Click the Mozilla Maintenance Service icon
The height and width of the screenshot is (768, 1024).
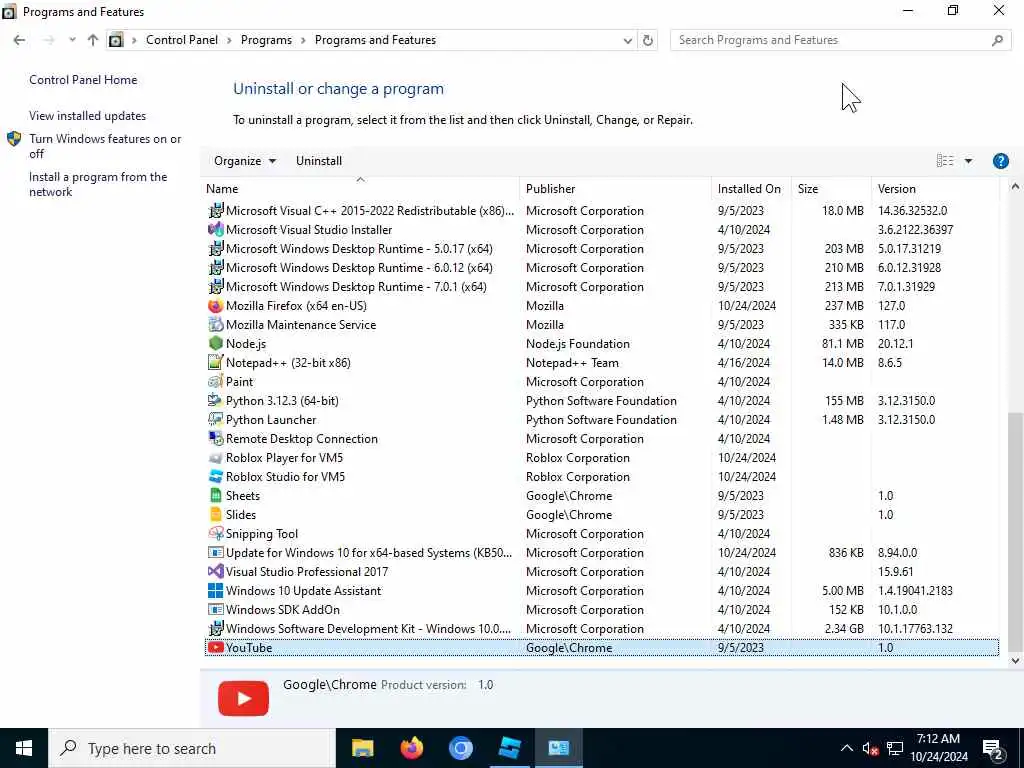pos(215,325)
